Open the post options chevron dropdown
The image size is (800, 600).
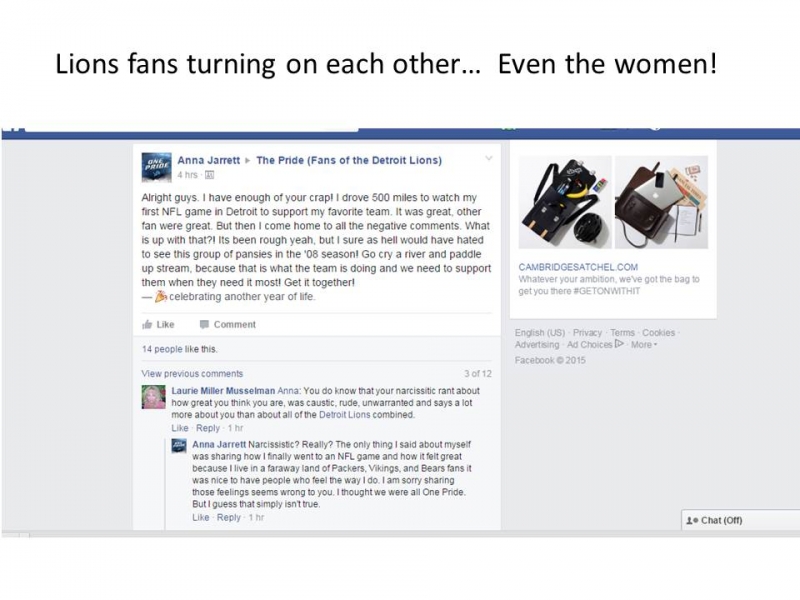pyautogui.click(x=489, y=159)
